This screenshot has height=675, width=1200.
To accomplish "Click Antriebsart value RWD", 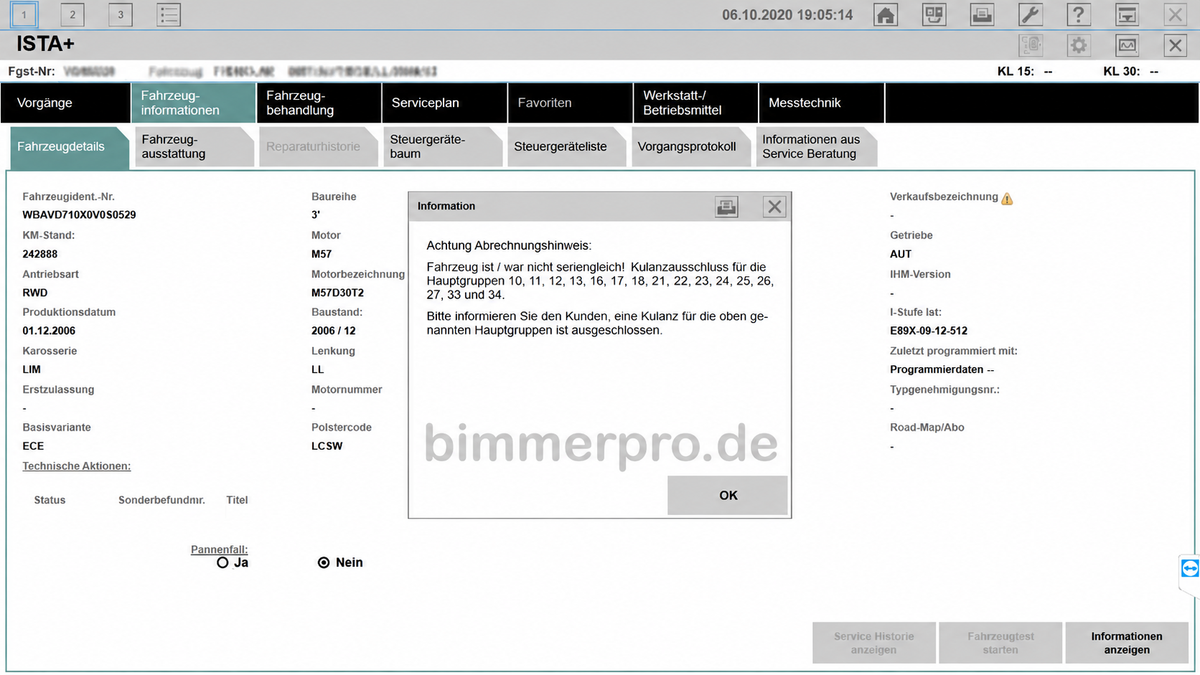I will 35,293.
